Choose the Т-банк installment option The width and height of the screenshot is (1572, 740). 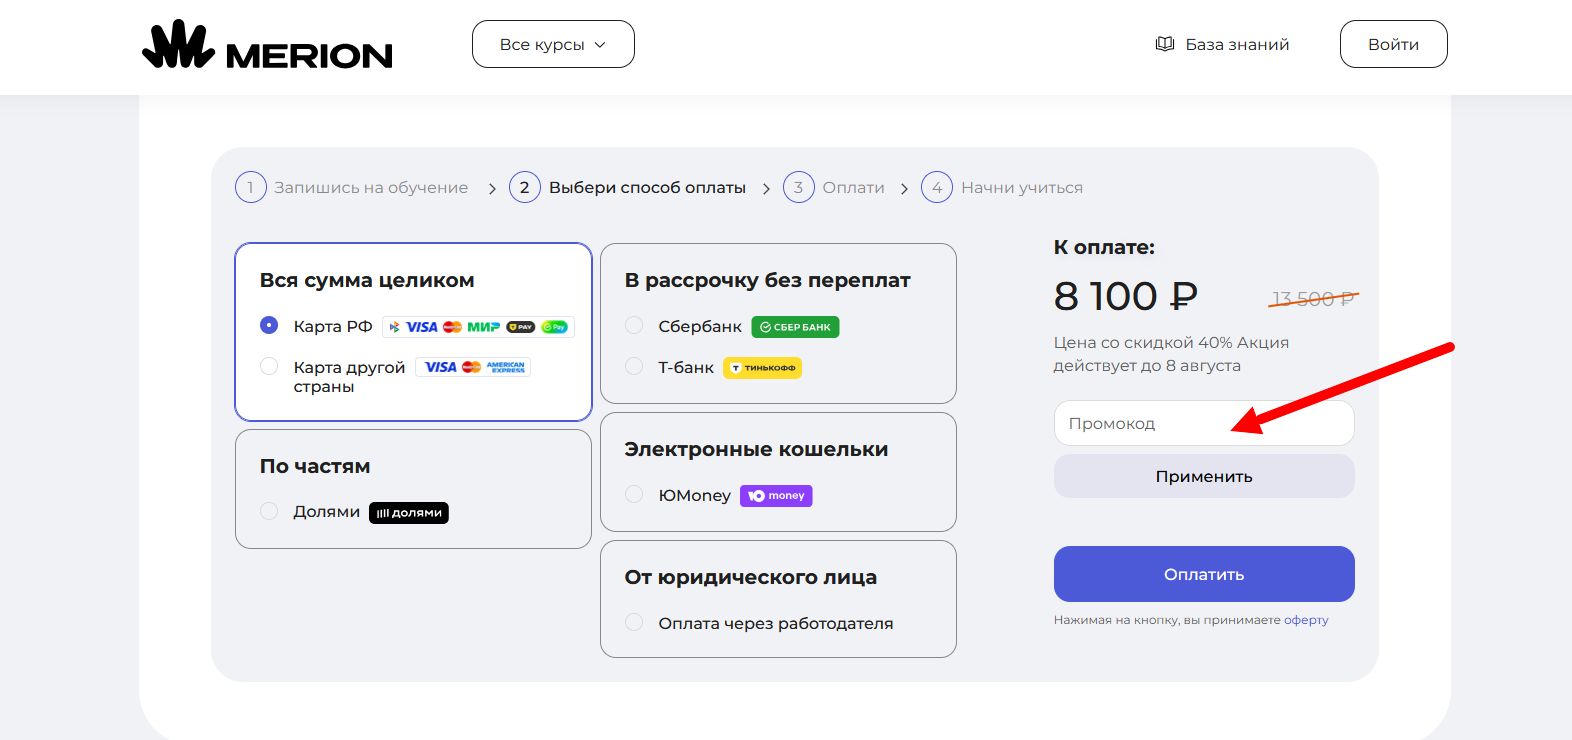click(x=634, y=366)
